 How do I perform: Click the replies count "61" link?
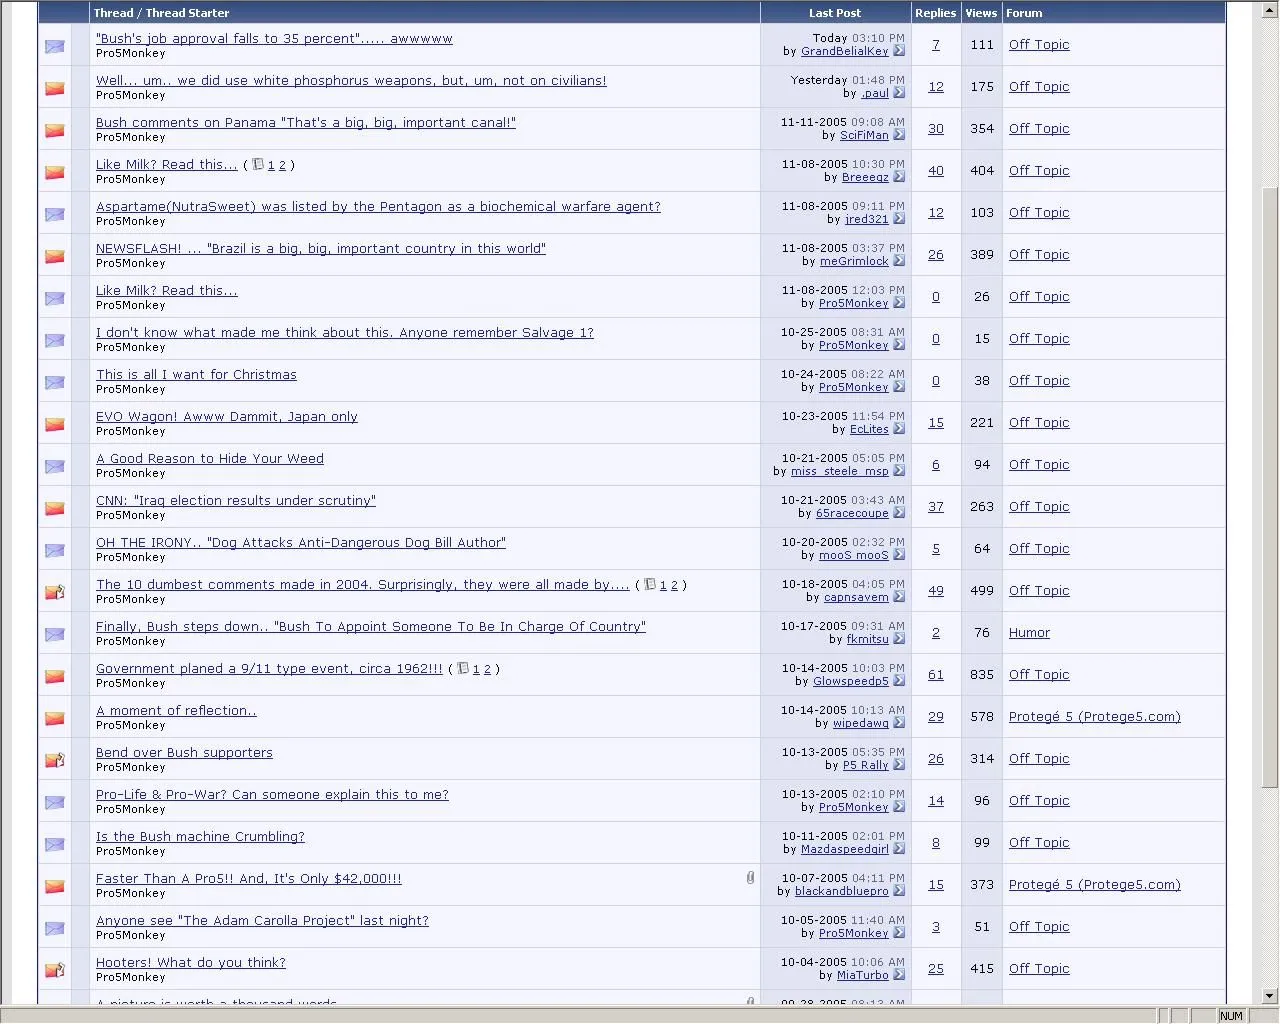[x=935, y=675]
